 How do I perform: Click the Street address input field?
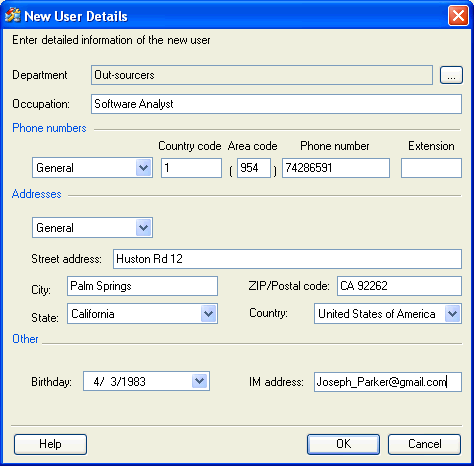tap(287, 259)
